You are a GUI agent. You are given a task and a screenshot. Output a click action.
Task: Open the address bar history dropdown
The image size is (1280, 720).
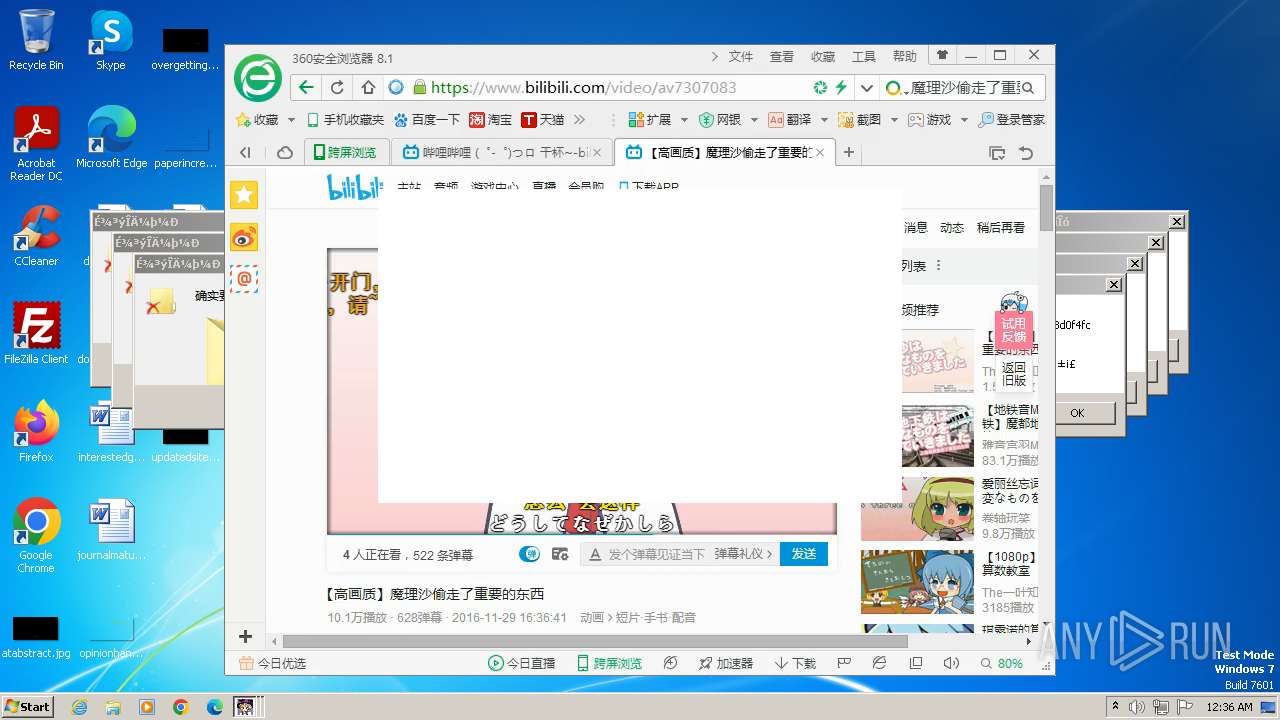pos(866,87)
